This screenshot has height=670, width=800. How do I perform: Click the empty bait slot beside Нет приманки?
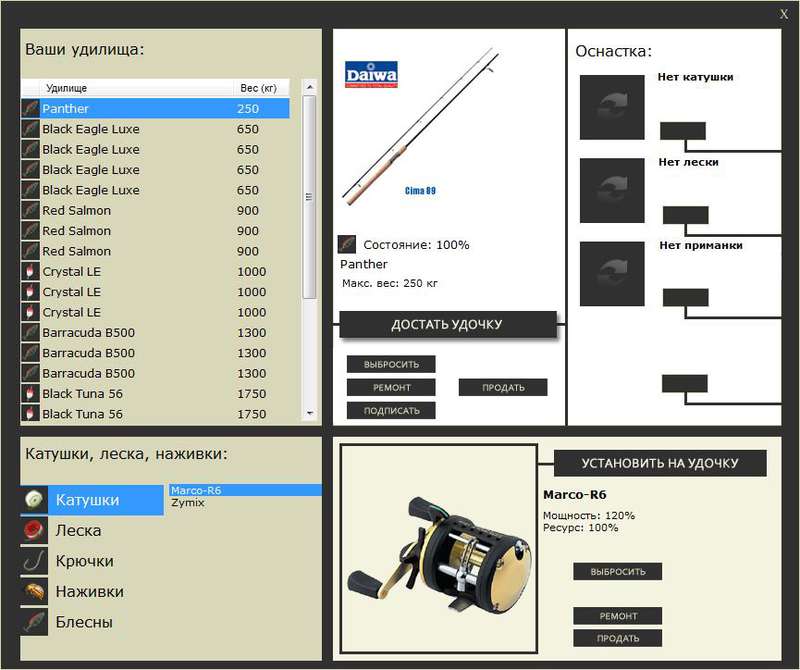coord(612,274)
